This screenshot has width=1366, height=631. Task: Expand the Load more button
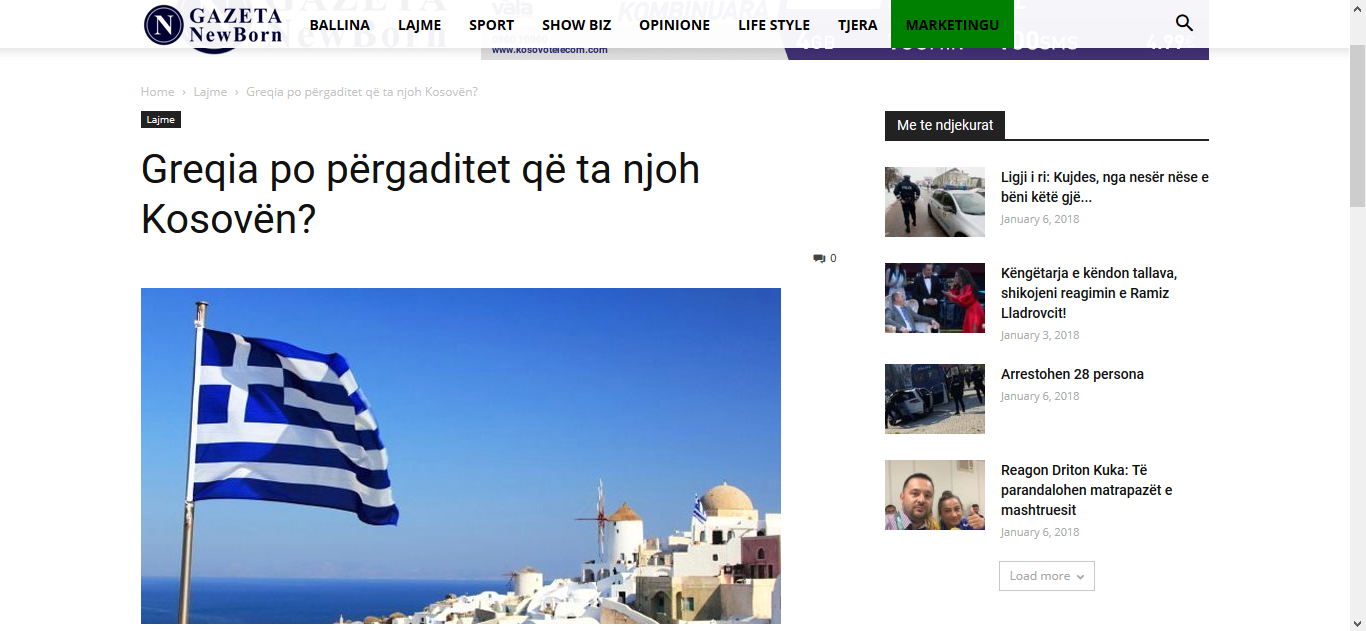coord(1047,576)
